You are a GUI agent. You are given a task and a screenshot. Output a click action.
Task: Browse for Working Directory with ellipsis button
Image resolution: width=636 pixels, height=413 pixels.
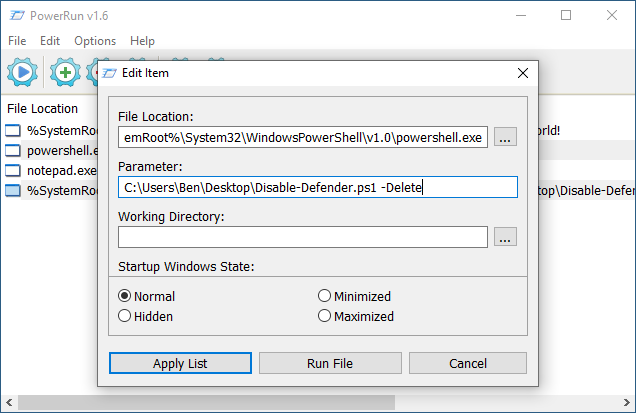click(506, 237)
